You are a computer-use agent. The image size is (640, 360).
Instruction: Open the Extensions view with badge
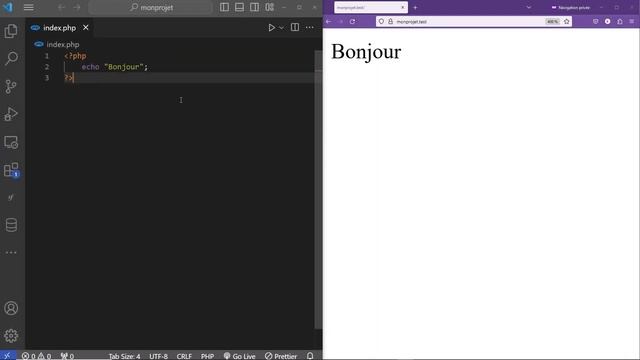pos(11,170)
